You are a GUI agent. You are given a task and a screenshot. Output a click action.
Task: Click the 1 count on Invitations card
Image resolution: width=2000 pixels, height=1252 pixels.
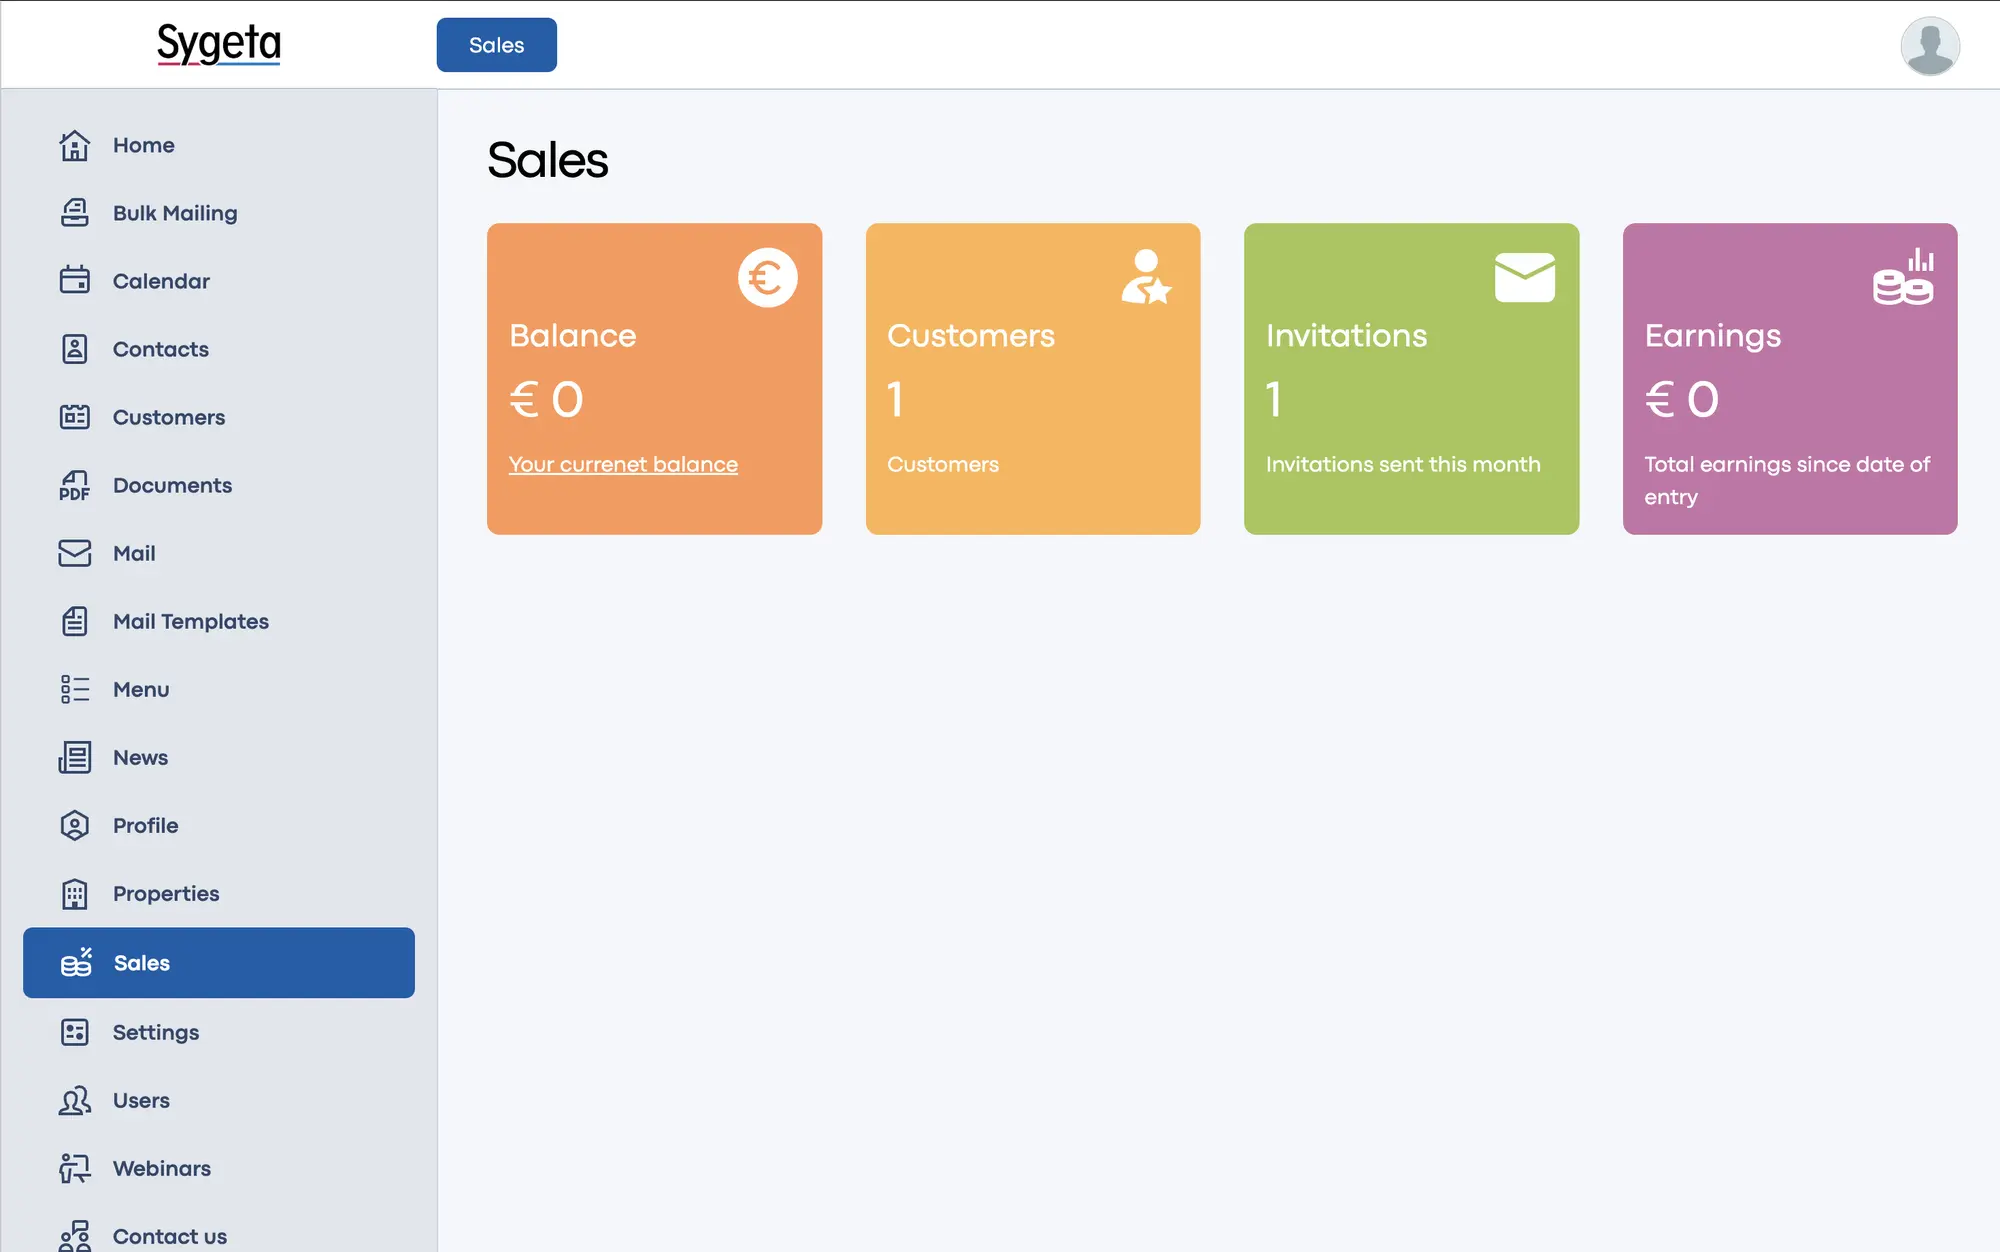click(x=1274, y=400)
